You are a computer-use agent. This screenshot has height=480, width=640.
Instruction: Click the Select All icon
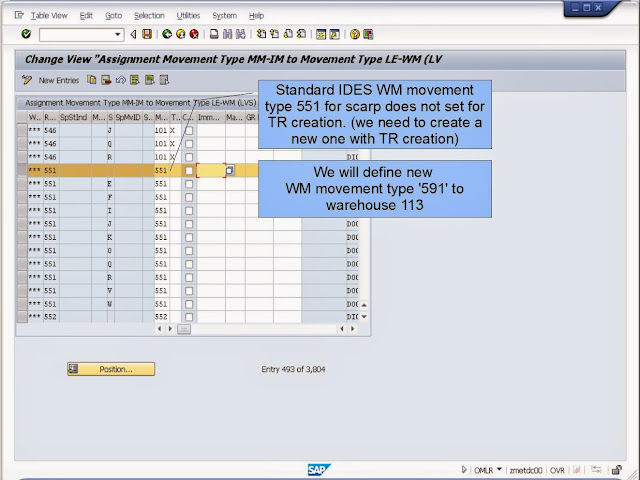tap(135, 80)
